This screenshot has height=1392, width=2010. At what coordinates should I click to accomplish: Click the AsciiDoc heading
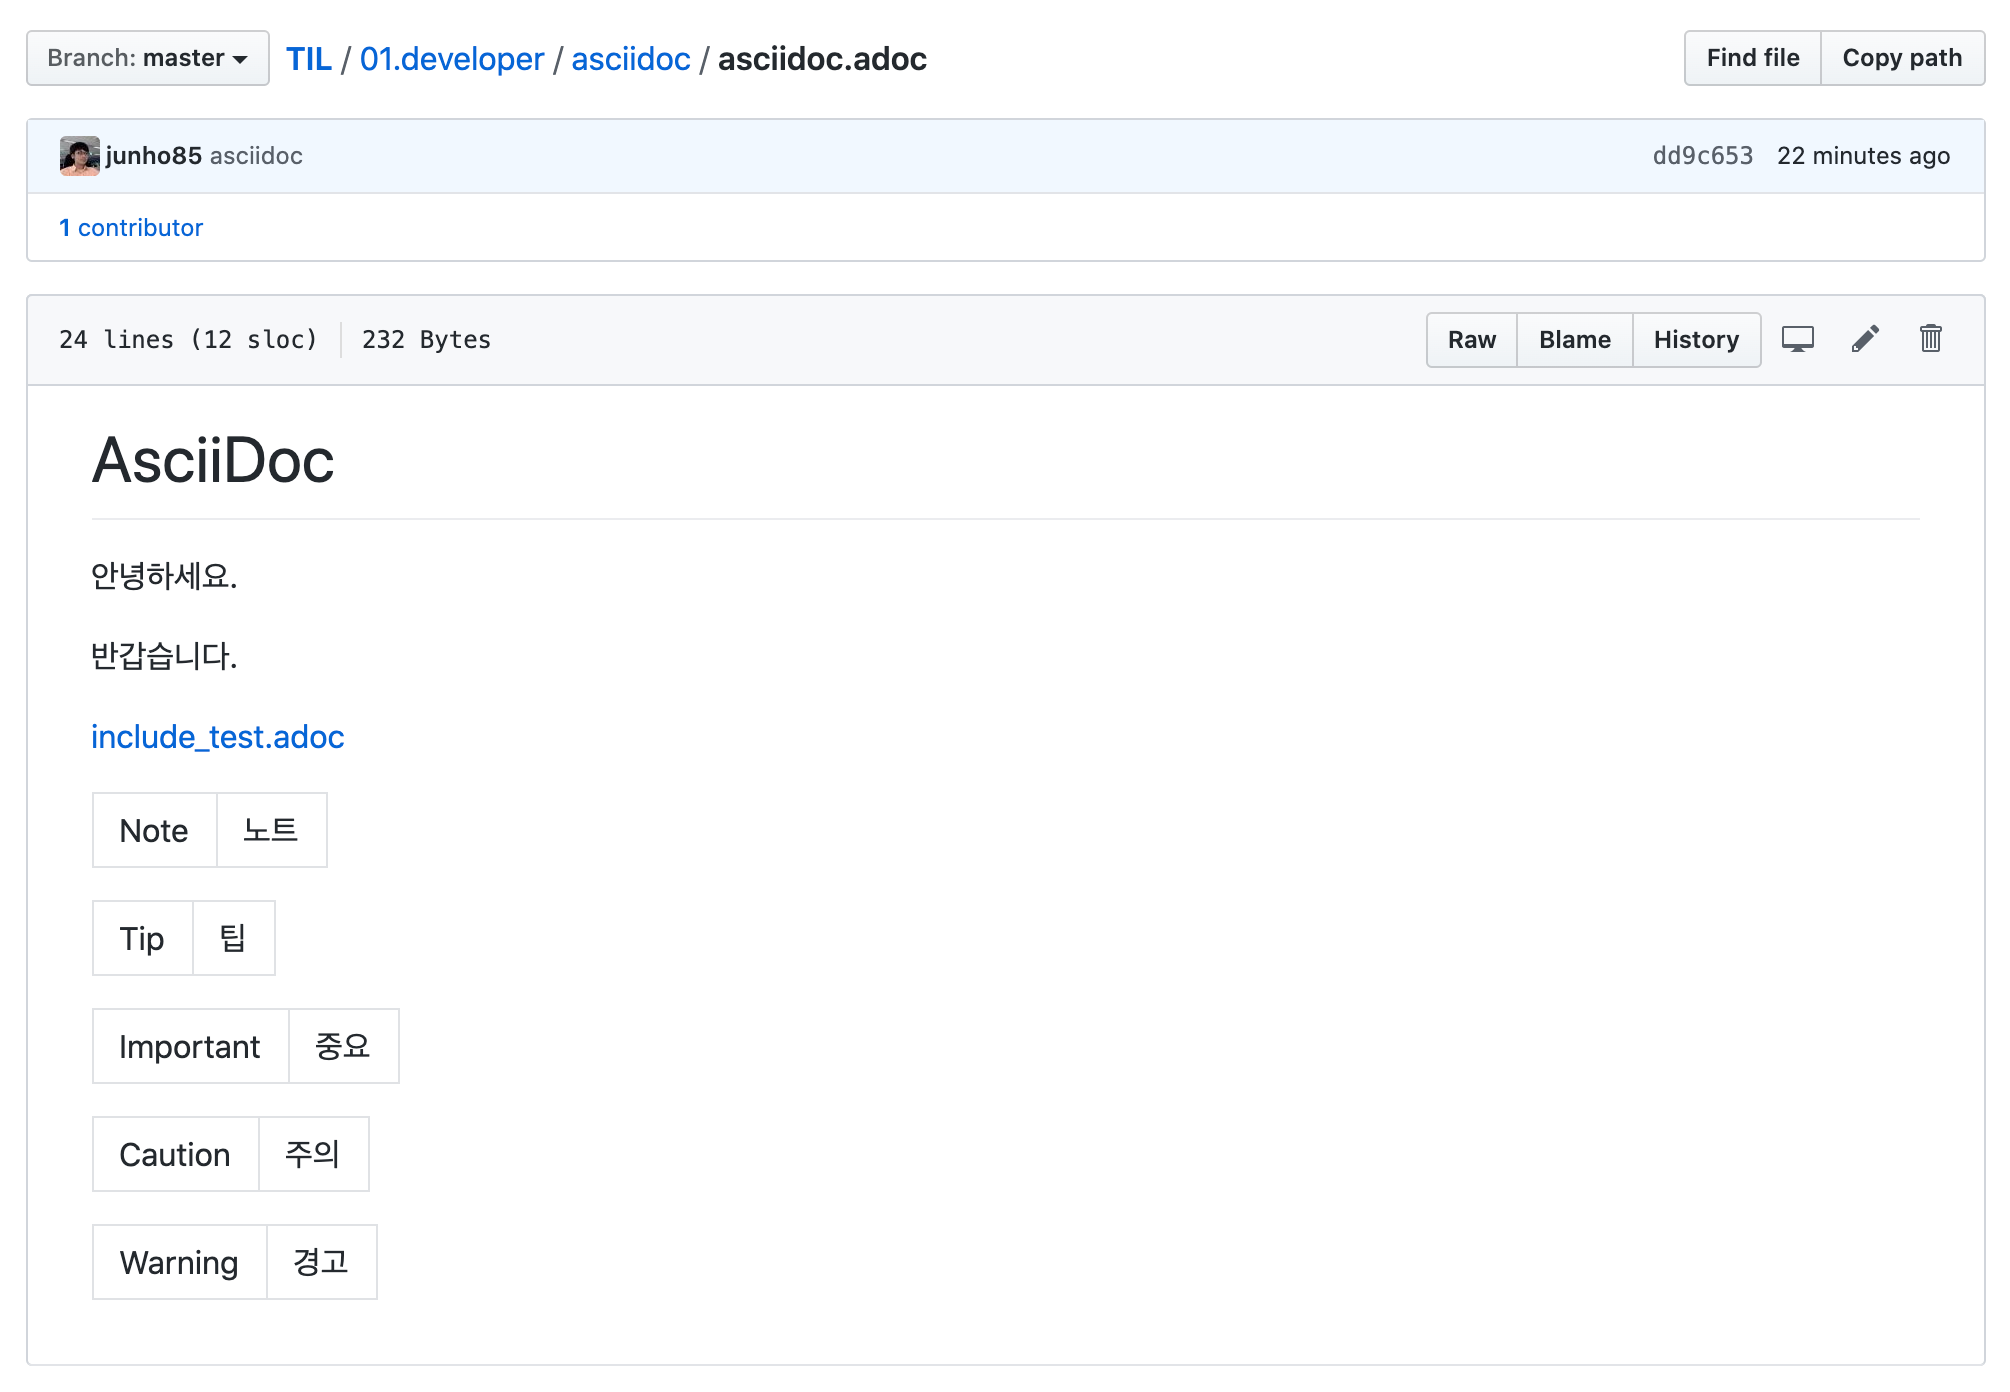pyautogui.click(x=213, y=461)
